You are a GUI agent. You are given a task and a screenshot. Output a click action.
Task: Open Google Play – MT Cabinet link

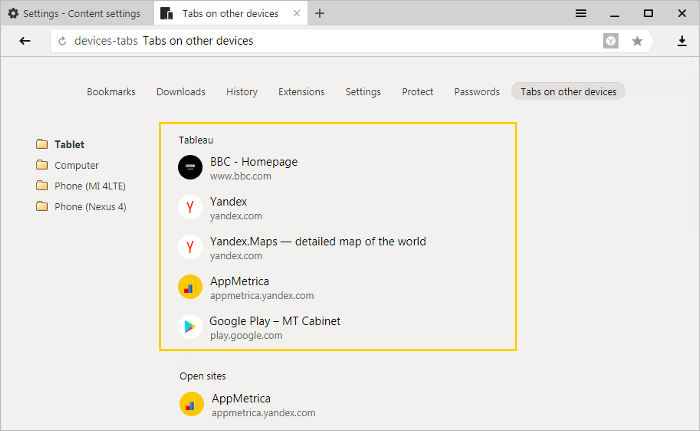[x=275, y=321]
